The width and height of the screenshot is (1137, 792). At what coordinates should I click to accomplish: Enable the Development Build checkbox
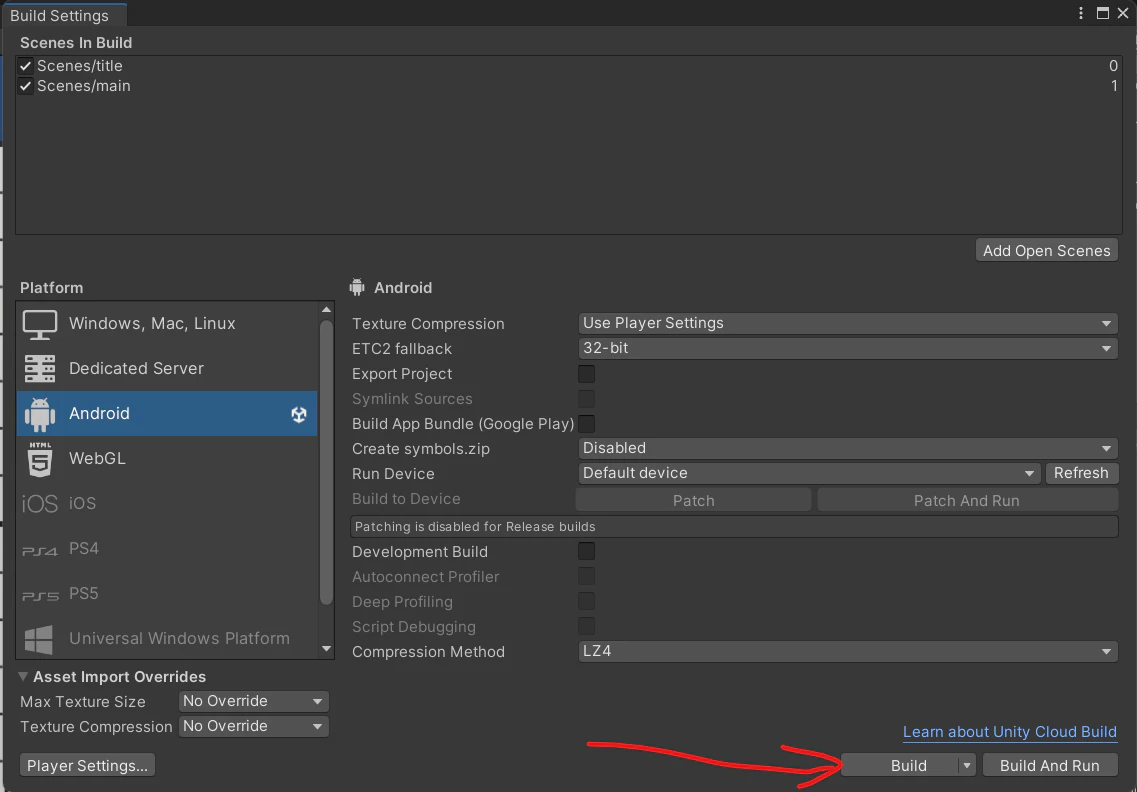point(586,551)
